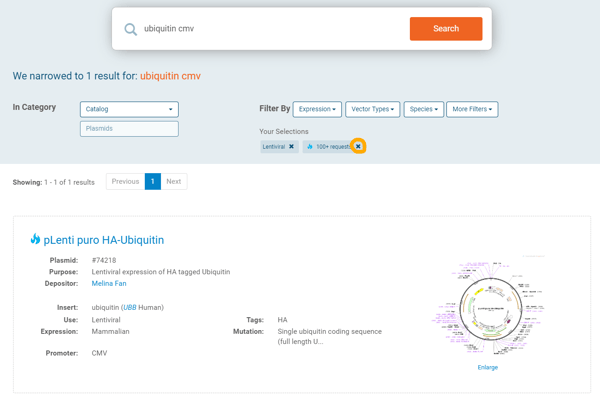Expand the Expression filter dropdown
600x398 pixels.
317,109
